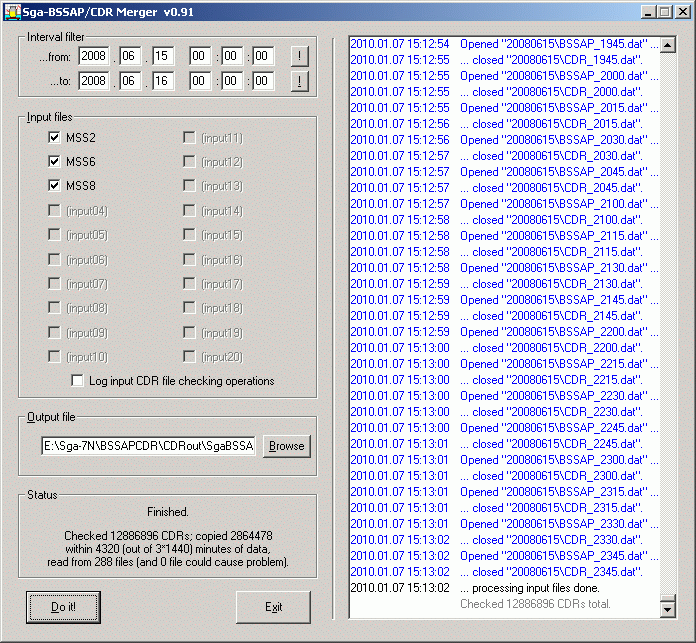Uncheck the MSS6 input file checkbox
This screenshot has height=643, width=696.
coord(54,162)
